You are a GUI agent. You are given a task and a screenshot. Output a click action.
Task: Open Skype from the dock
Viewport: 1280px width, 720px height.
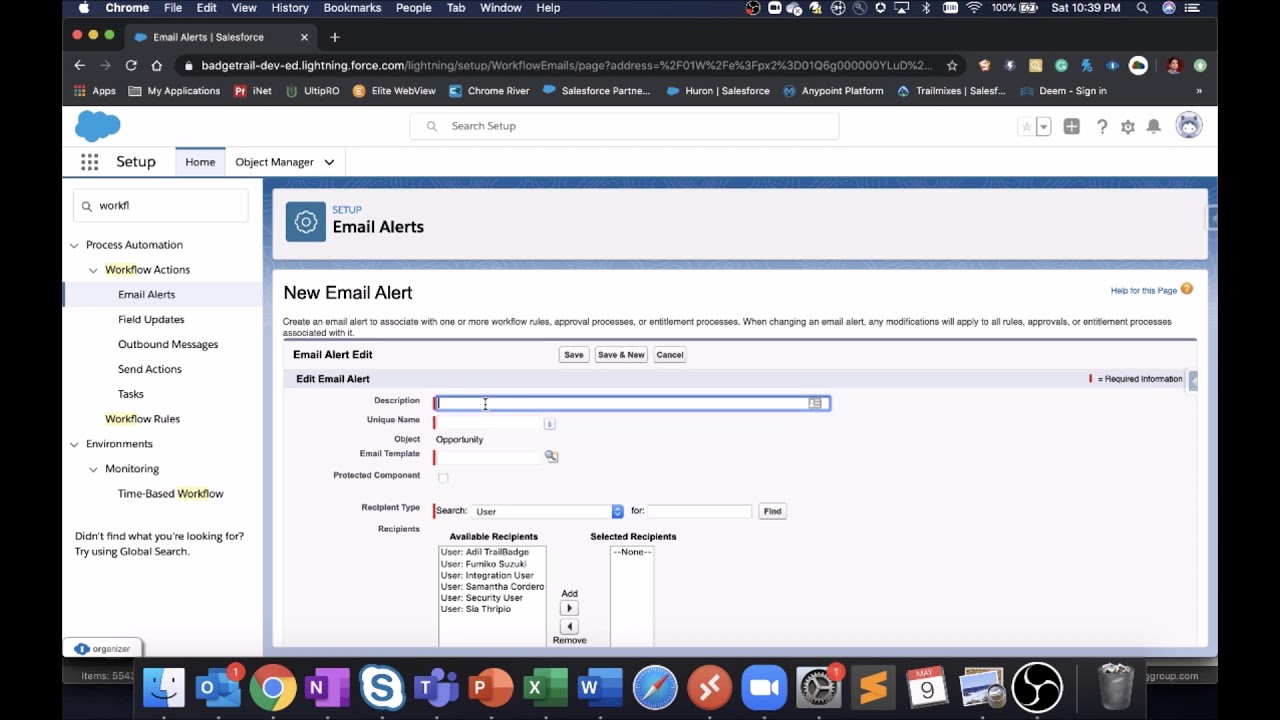(x=381, y=688)
